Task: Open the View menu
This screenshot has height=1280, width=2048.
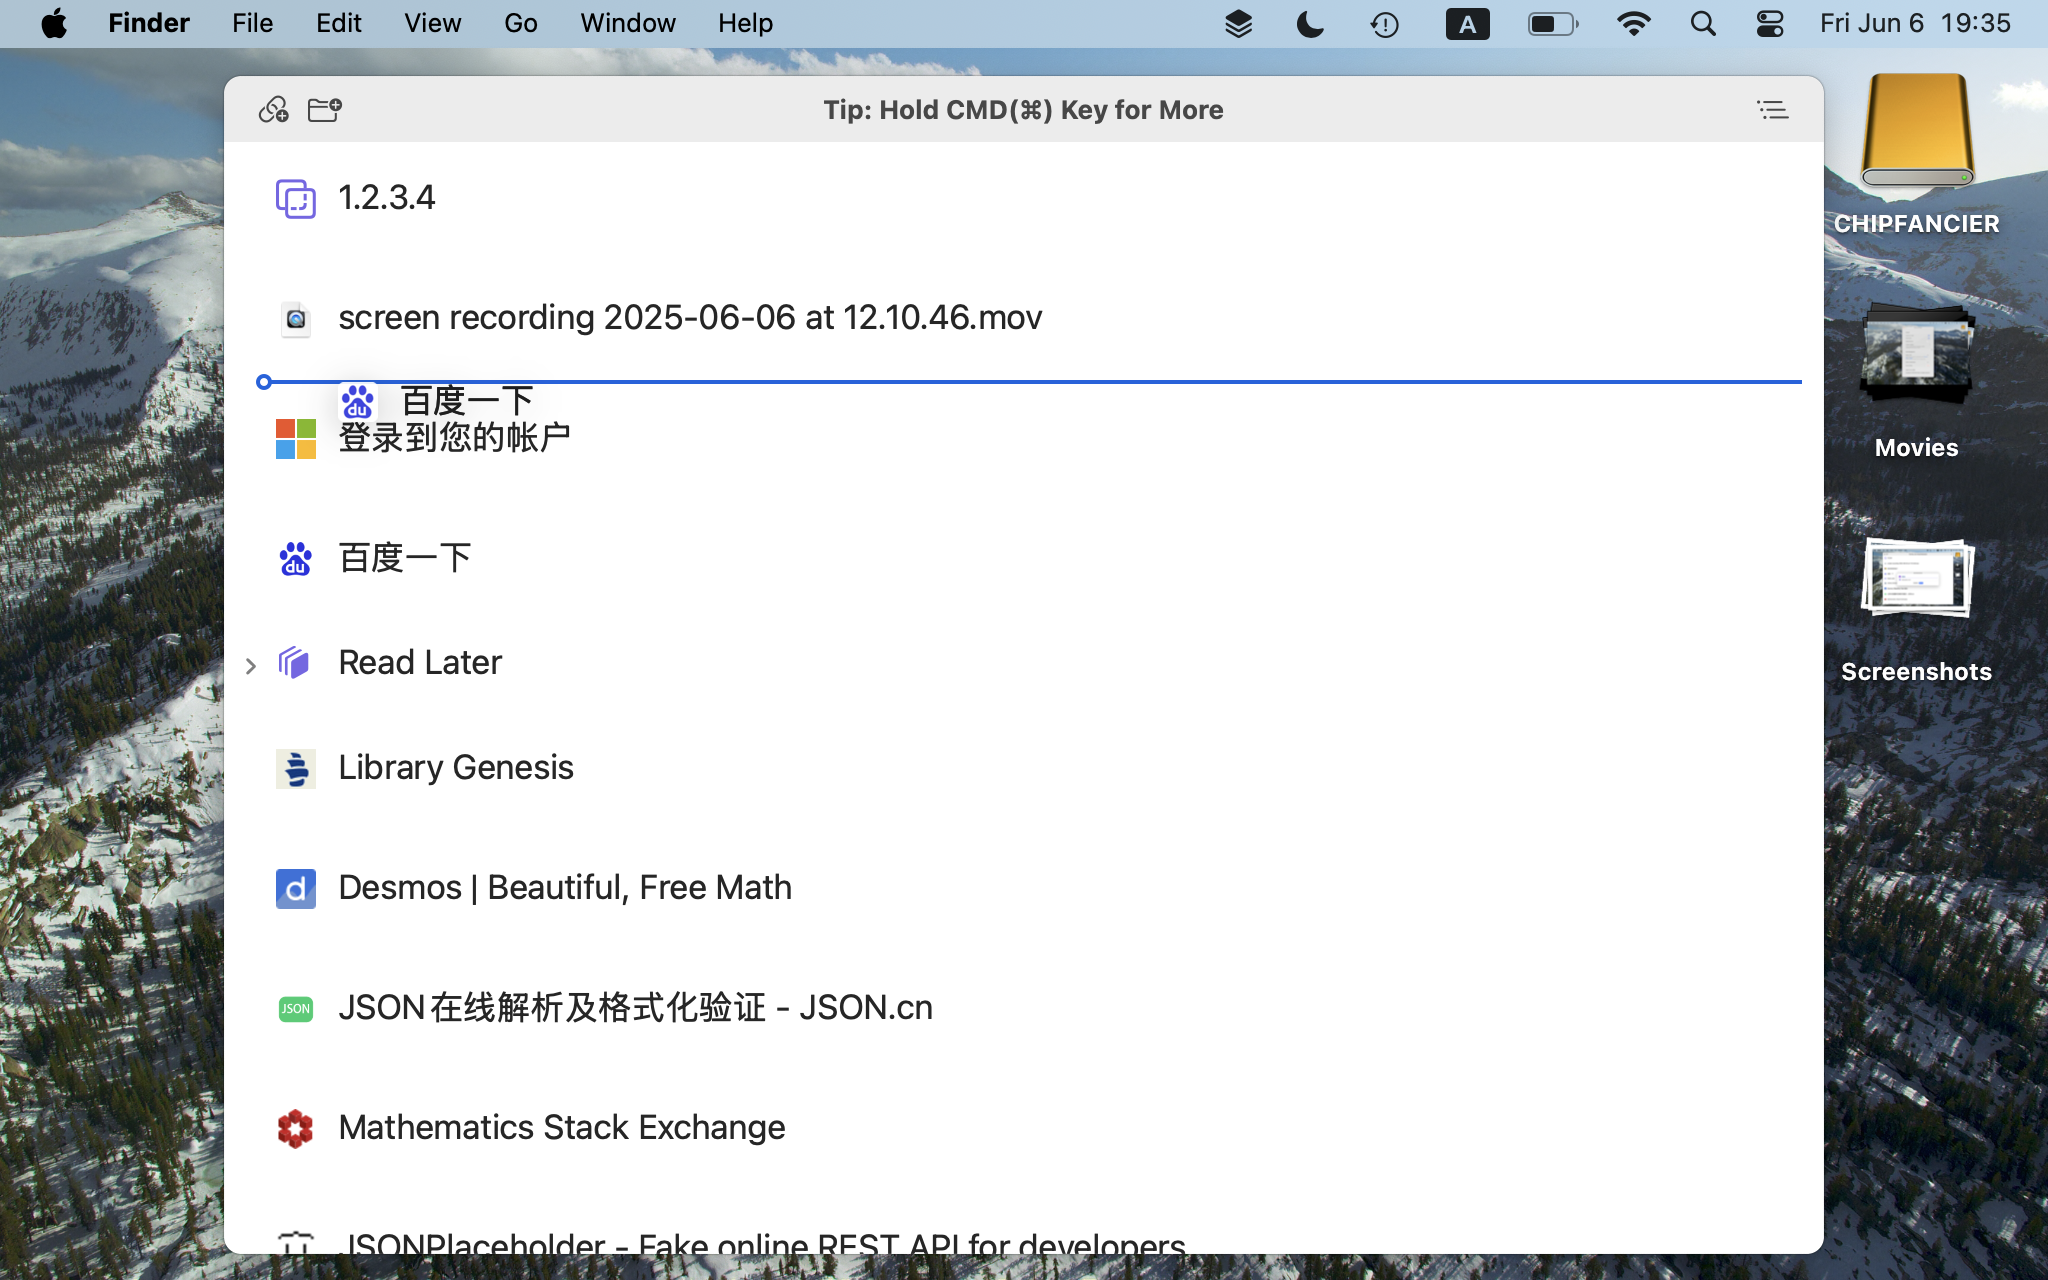Action: click(432, 23)
